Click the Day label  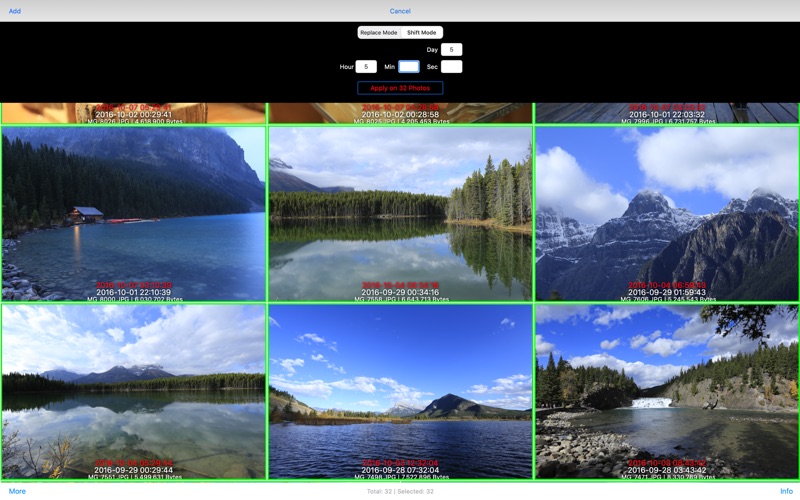(x=432, y=50)
